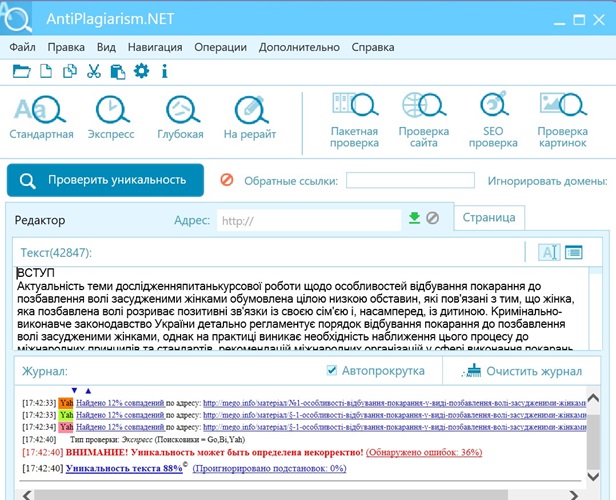Click the journal scroll down arrow
The width and height of the screenshot is (616, 500).
593,476
